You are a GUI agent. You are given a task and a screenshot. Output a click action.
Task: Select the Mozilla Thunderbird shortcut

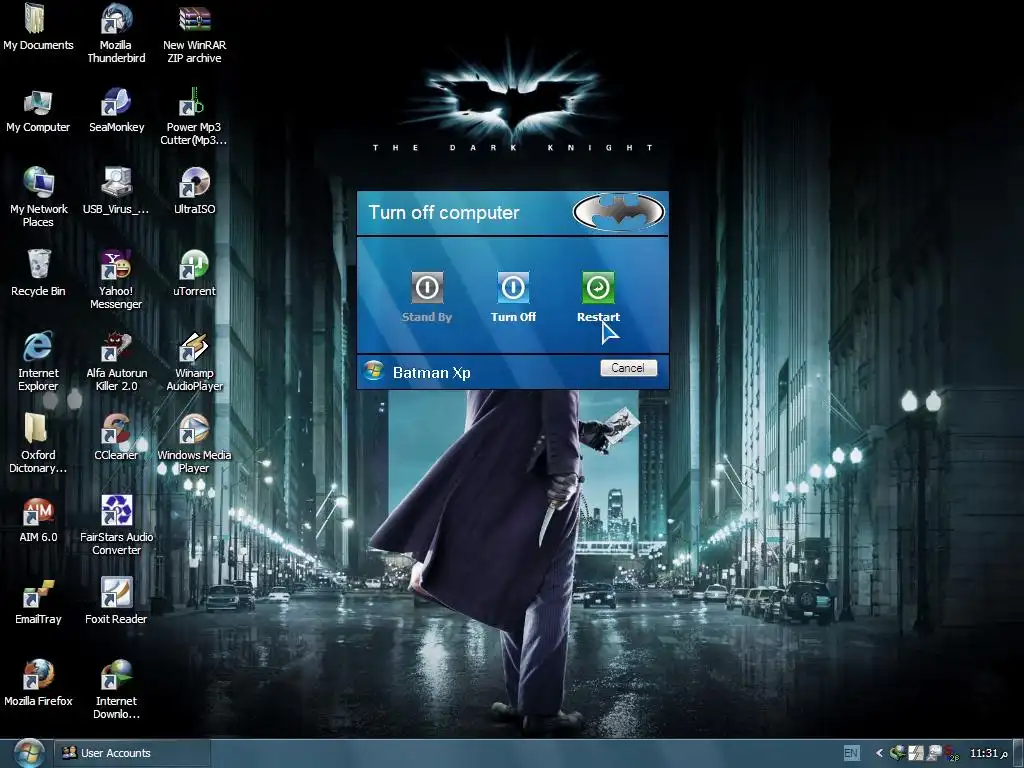116,33
